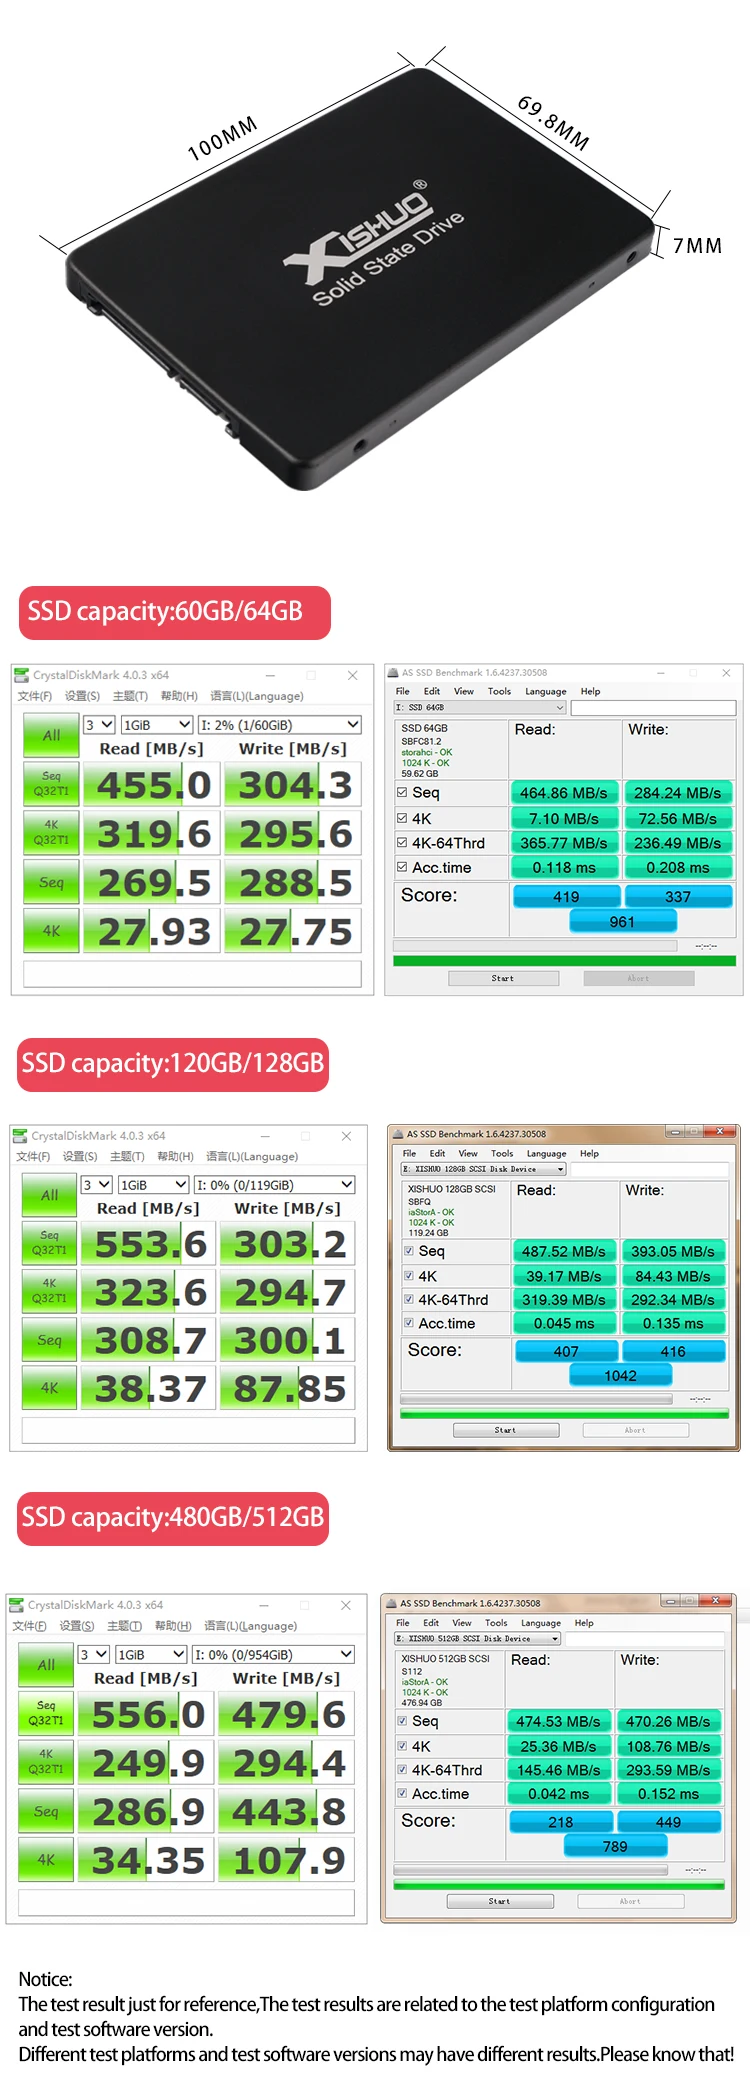Click 470.26 MB/s Seq write value
This screenshot has height=2100, width=750.
click(x=668, y=1722)
